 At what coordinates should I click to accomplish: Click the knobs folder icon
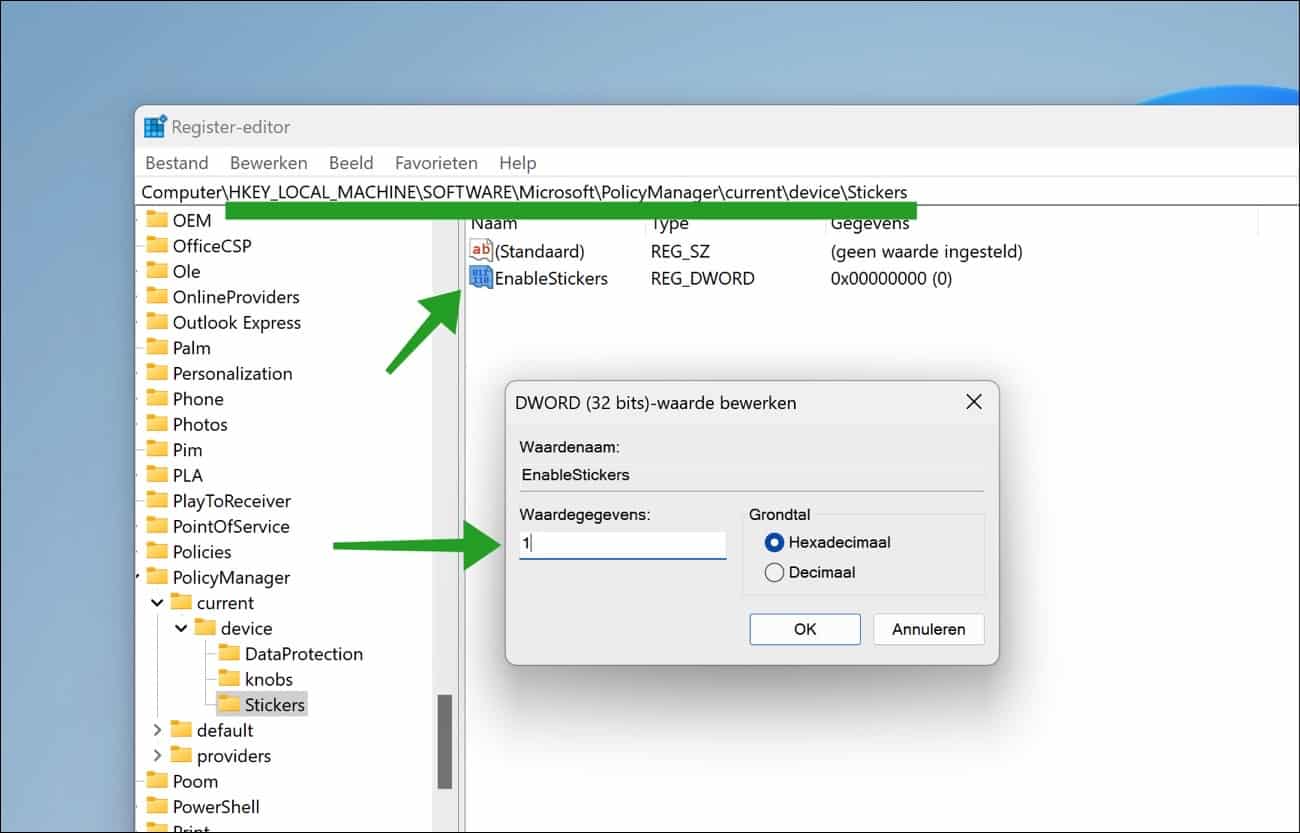229,679
